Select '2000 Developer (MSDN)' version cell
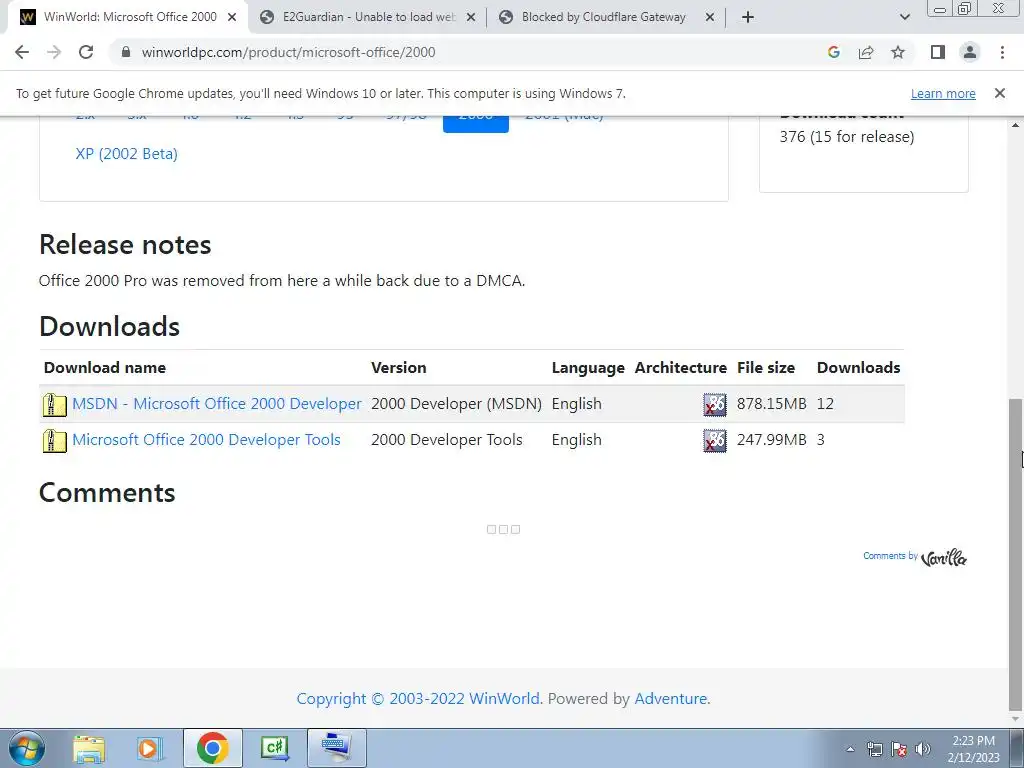The width and height of the screenshot is (1024, 768). point(456,404)
